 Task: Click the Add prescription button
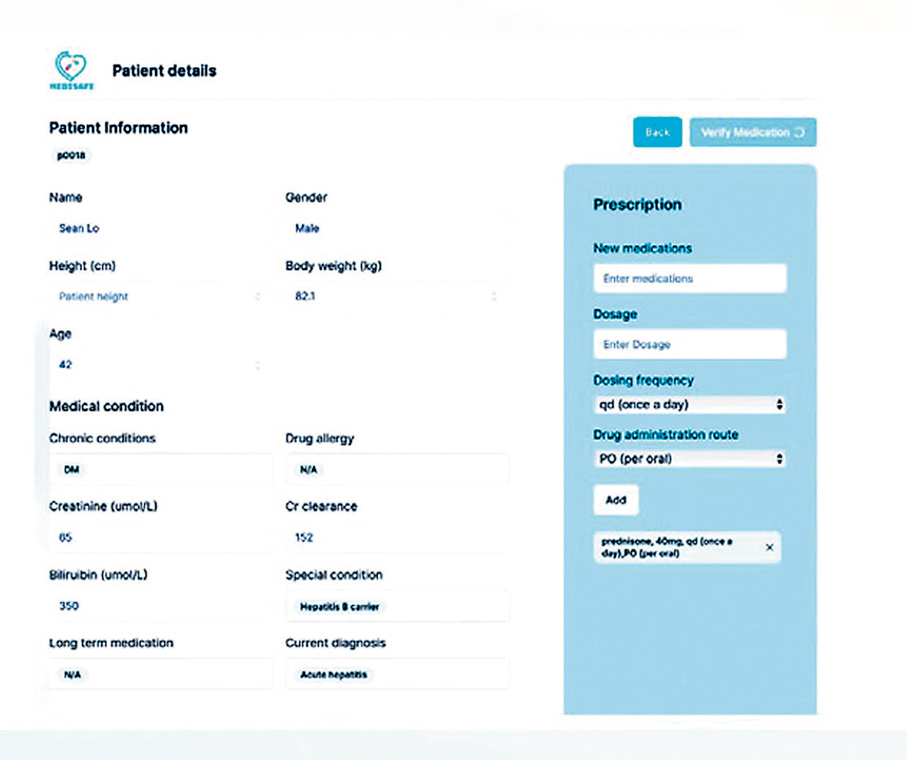[x=616, y=500]
